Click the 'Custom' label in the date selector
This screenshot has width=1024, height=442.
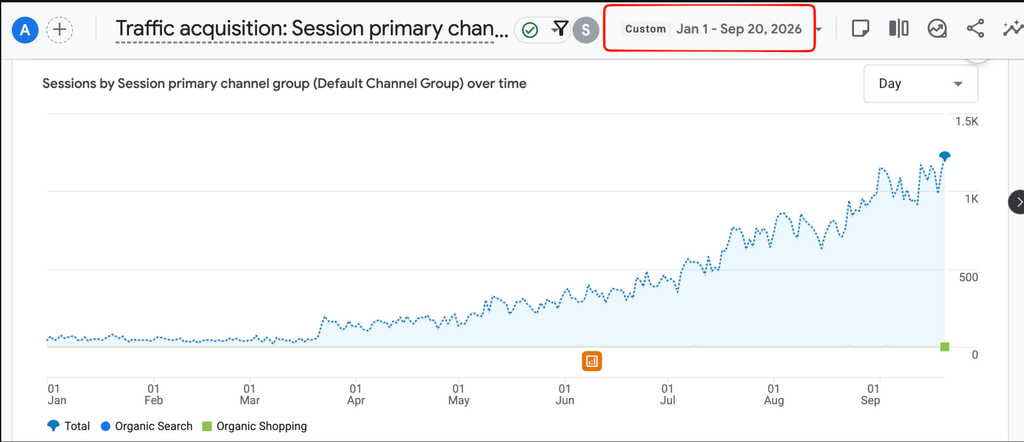pos(645,29)
